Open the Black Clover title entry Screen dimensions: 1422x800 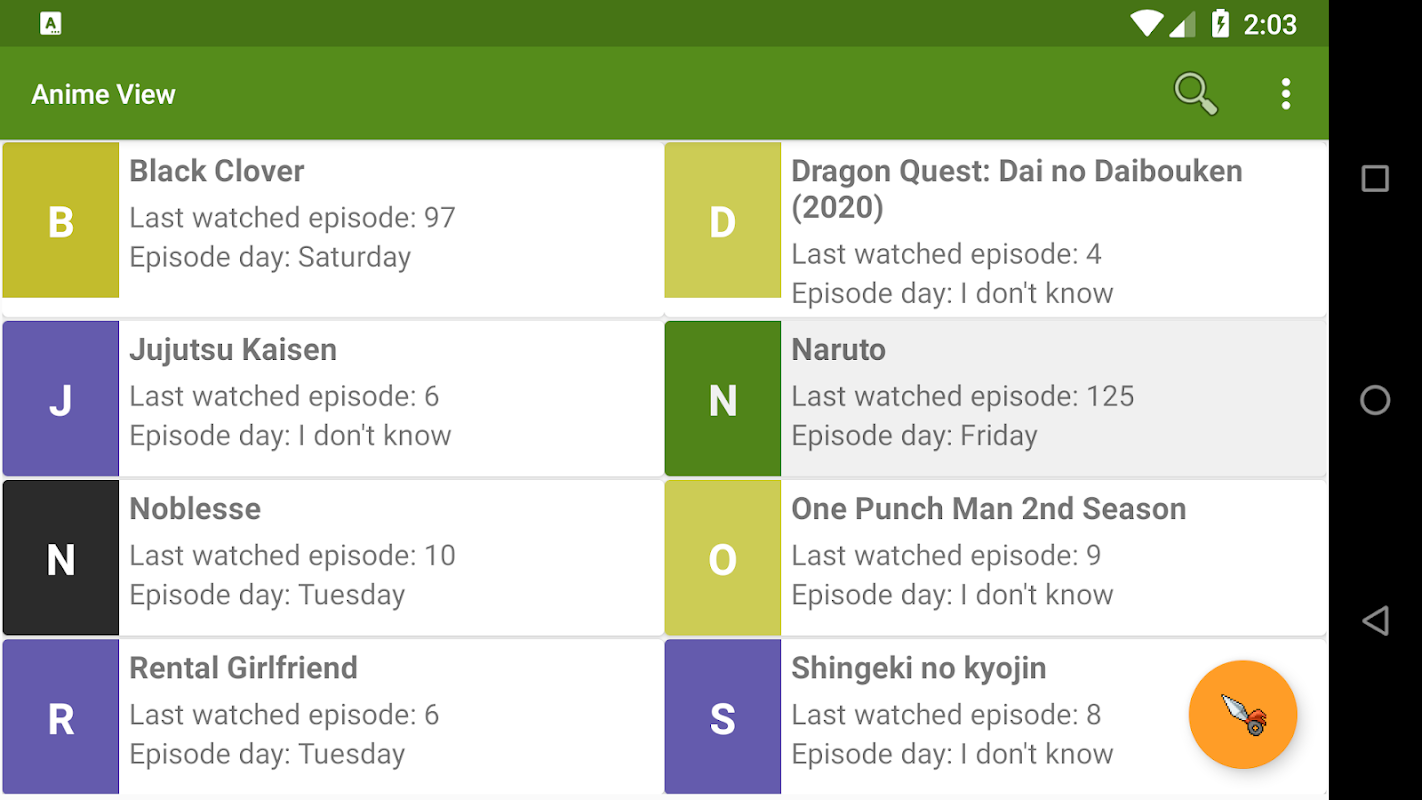coord(217,171)
